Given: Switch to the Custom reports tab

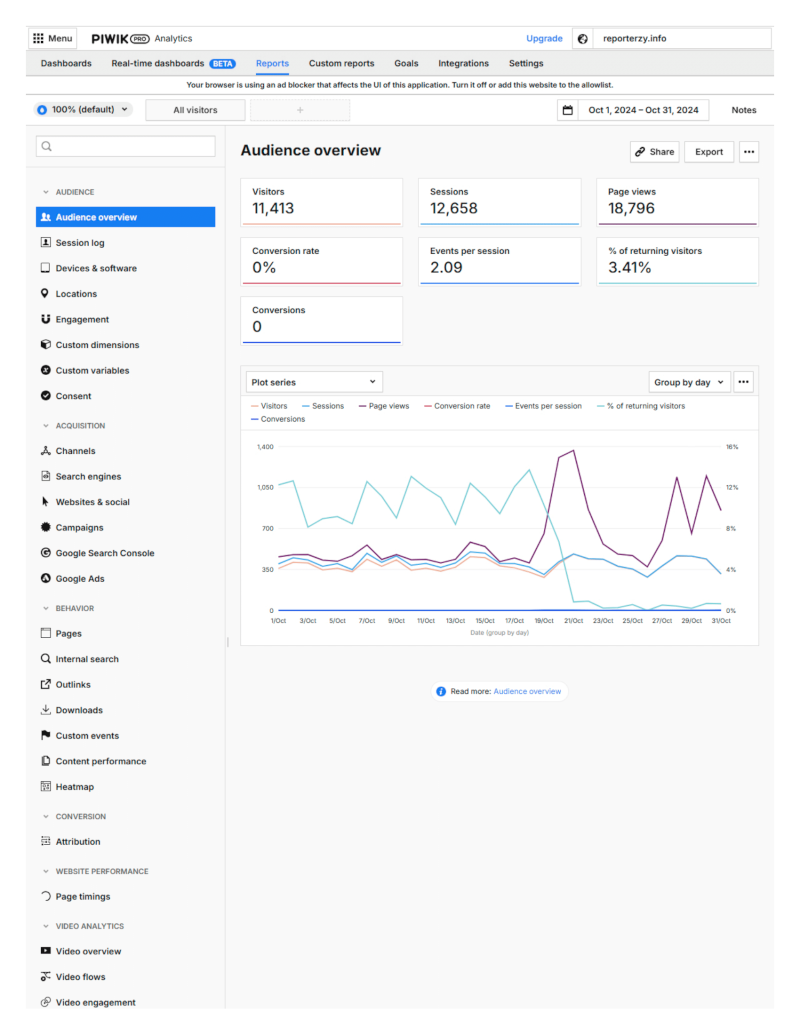Looking at the screenshot, I should tap(341, 63).
